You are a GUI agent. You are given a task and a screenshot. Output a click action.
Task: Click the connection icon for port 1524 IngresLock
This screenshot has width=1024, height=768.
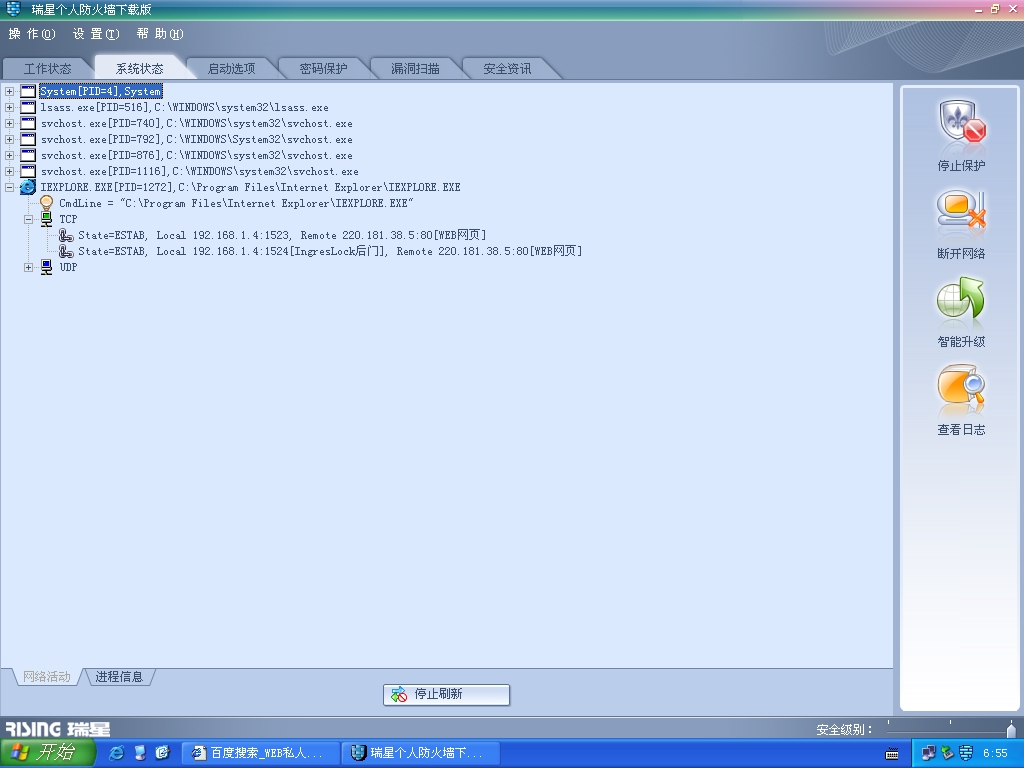(x=66, y=251)
